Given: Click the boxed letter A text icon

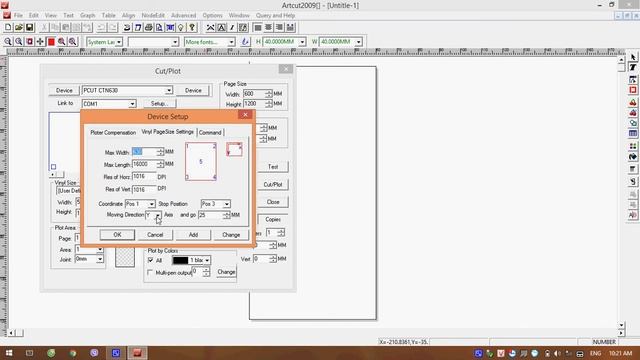Looking at the screenshot, I should [x=221, y=27].
